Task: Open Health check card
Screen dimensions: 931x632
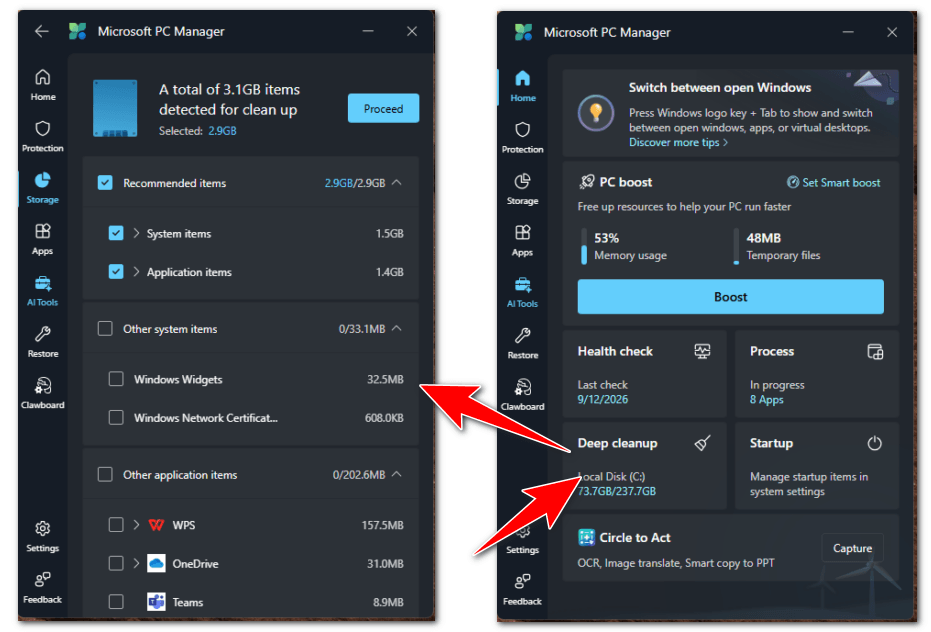Action: tap(644, 374)
